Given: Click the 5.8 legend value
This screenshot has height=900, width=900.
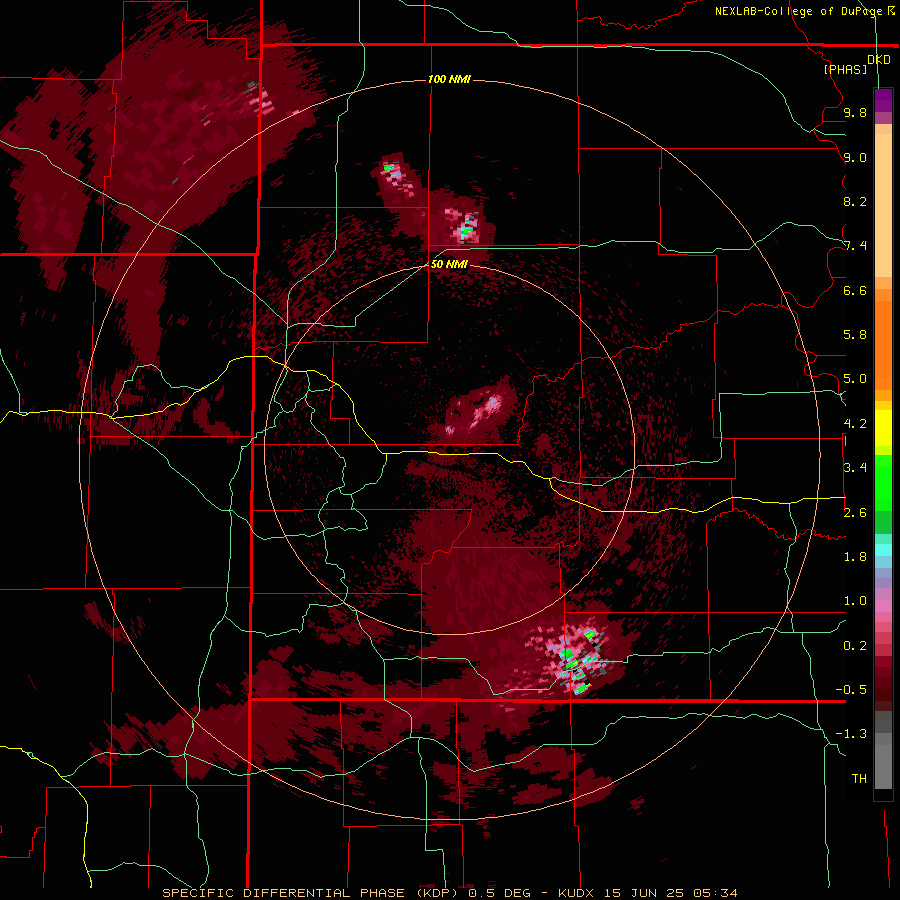Looking at the screenshot, I should coord(855,335).
